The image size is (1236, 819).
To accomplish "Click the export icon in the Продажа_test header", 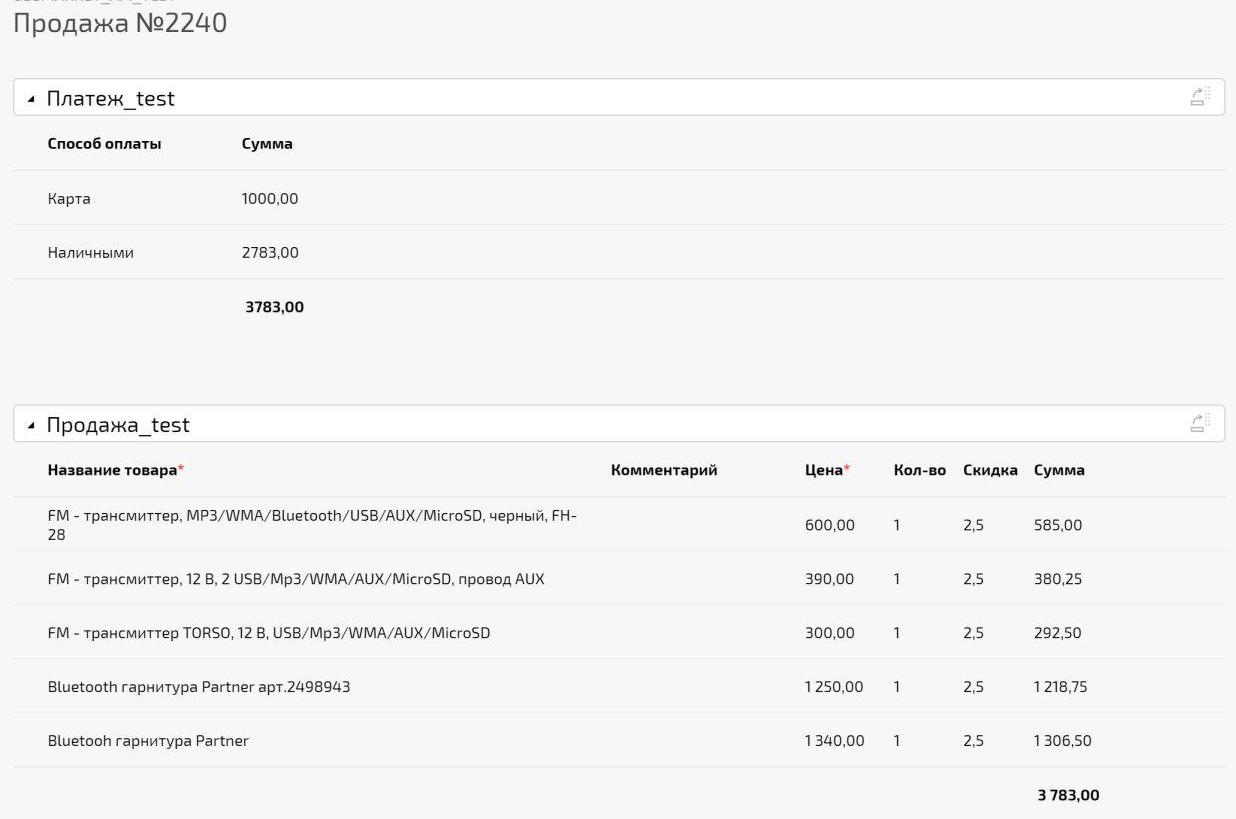I will (1200, 423).
